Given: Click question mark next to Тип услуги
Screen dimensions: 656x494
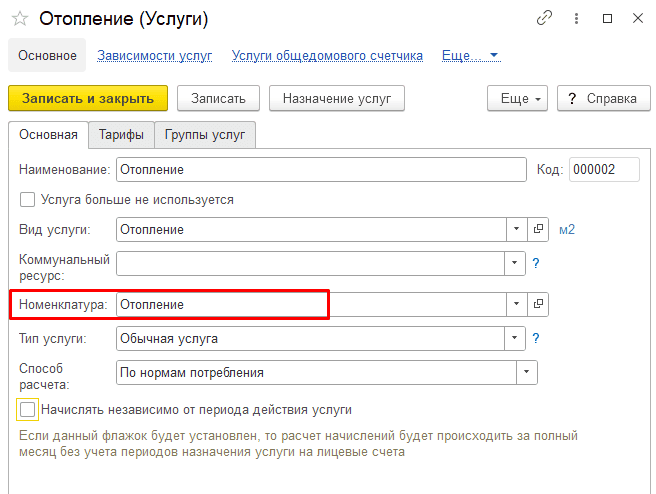Looking at the screenshot, I should click(536, 338).
